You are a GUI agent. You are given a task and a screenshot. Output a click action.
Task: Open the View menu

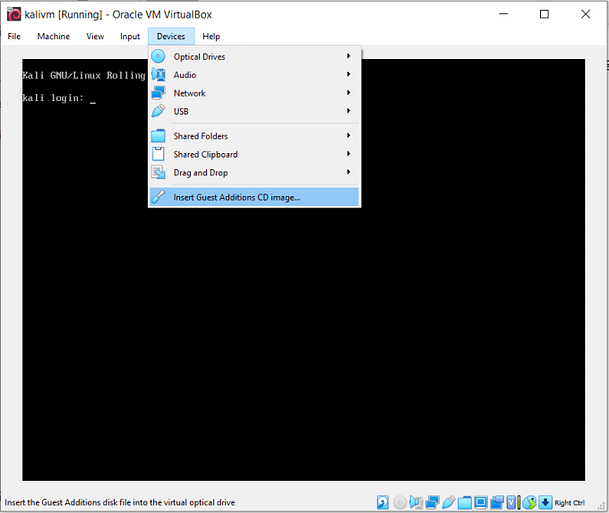[x=95, y=36]
